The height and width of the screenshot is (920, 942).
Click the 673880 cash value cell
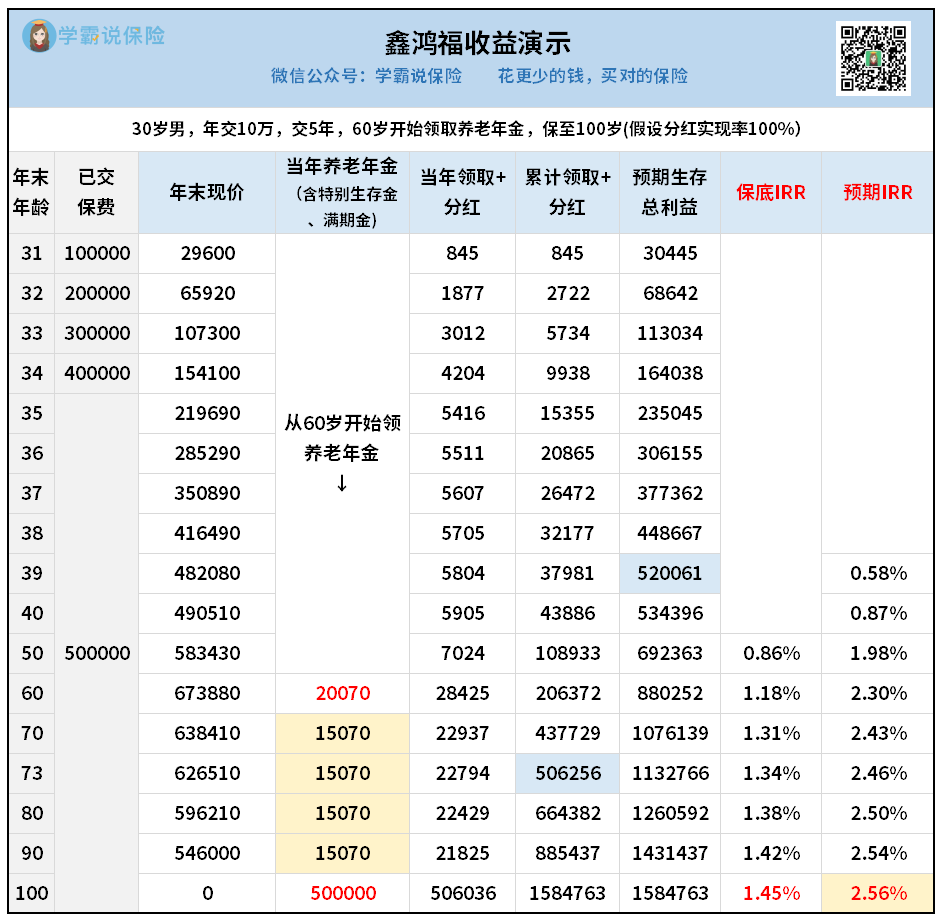(x=207, y=693)
